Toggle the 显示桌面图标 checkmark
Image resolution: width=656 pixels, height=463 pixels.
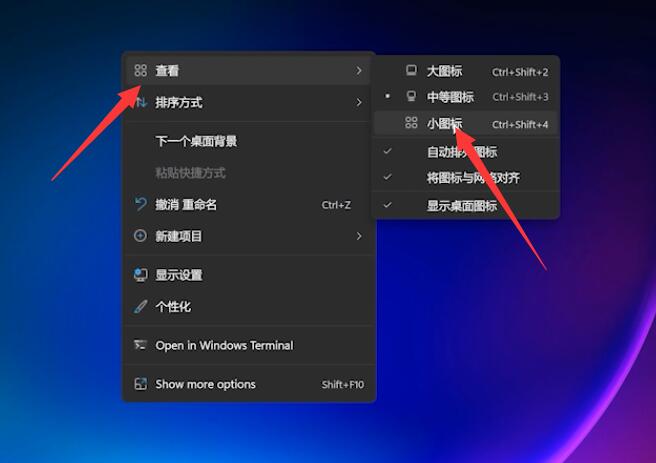[387, 205]
